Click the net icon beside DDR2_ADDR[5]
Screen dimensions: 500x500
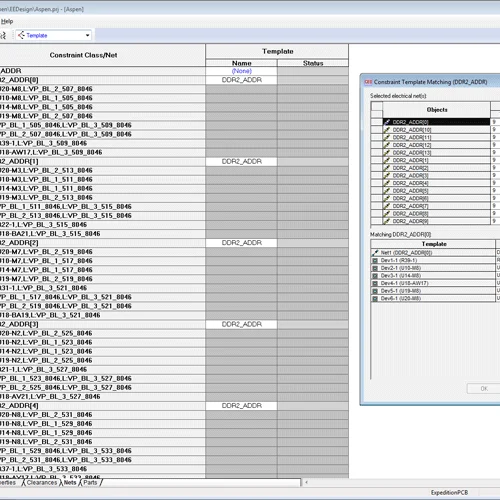[x=387, y=191]
